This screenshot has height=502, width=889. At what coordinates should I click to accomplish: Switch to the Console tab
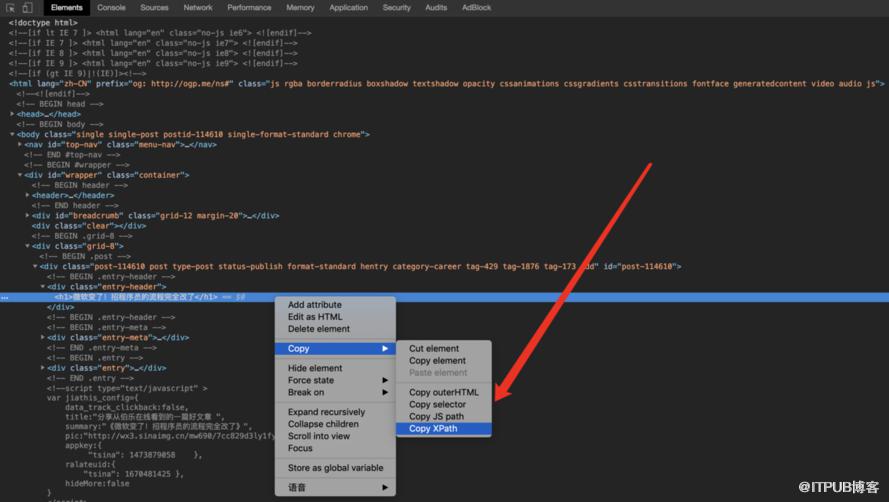click(x=111, y=7)
